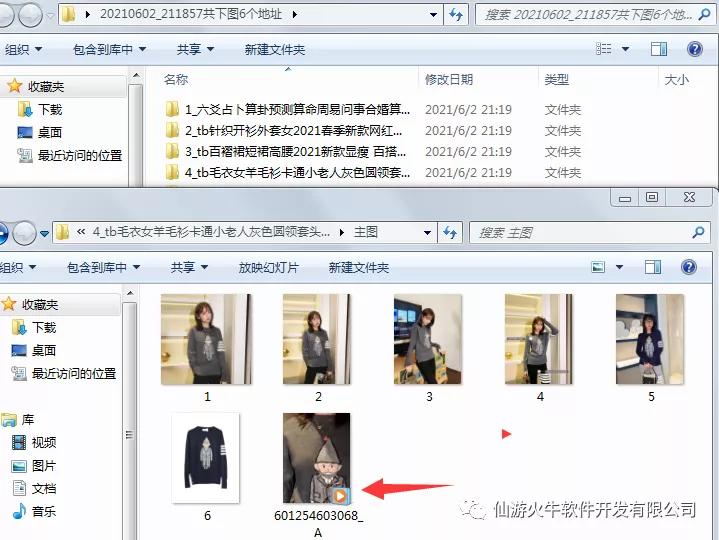Open 下载 in back window favorites
The width and height of the screenshot is (719, 540).
pos(40,110)
